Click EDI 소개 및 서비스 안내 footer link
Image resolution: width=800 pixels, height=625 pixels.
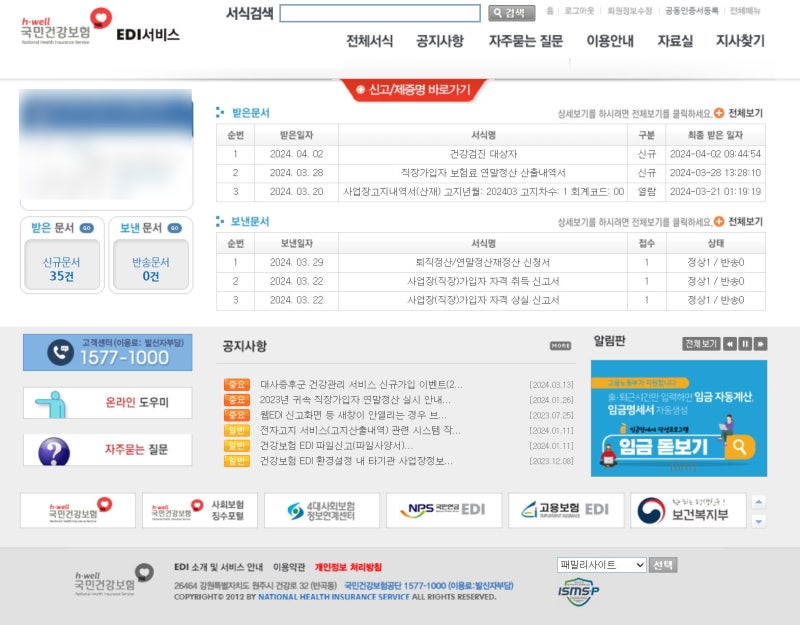[218, 567]
